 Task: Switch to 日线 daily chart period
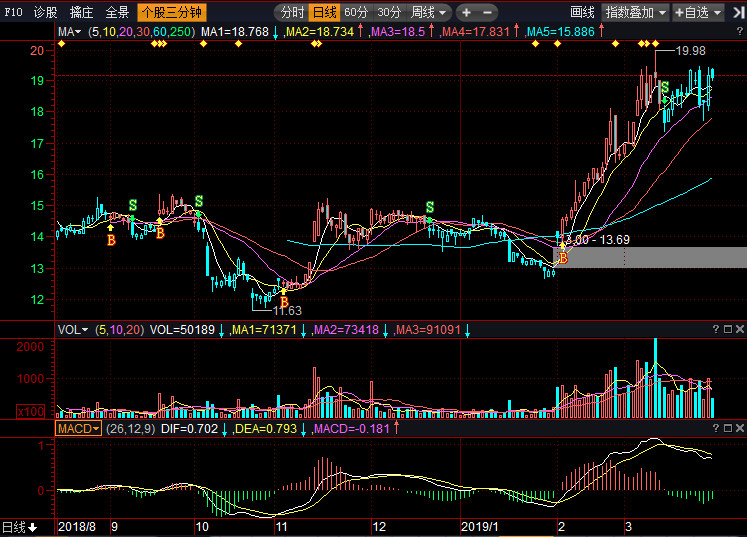tap(324, 13)
